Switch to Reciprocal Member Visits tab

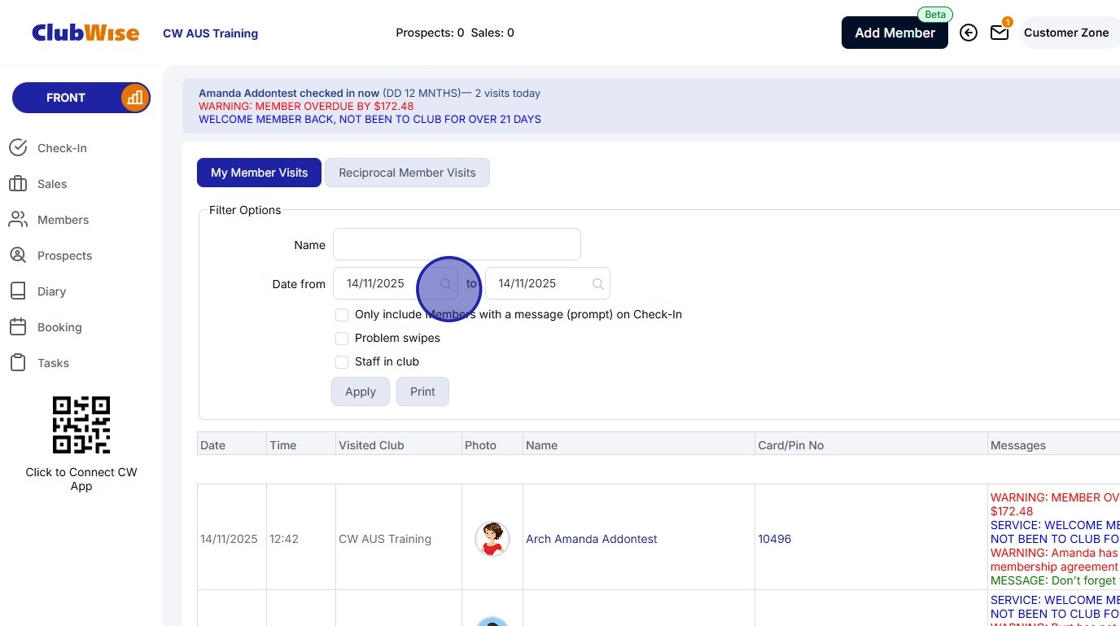pyautogui.click(x=407, y=172)
